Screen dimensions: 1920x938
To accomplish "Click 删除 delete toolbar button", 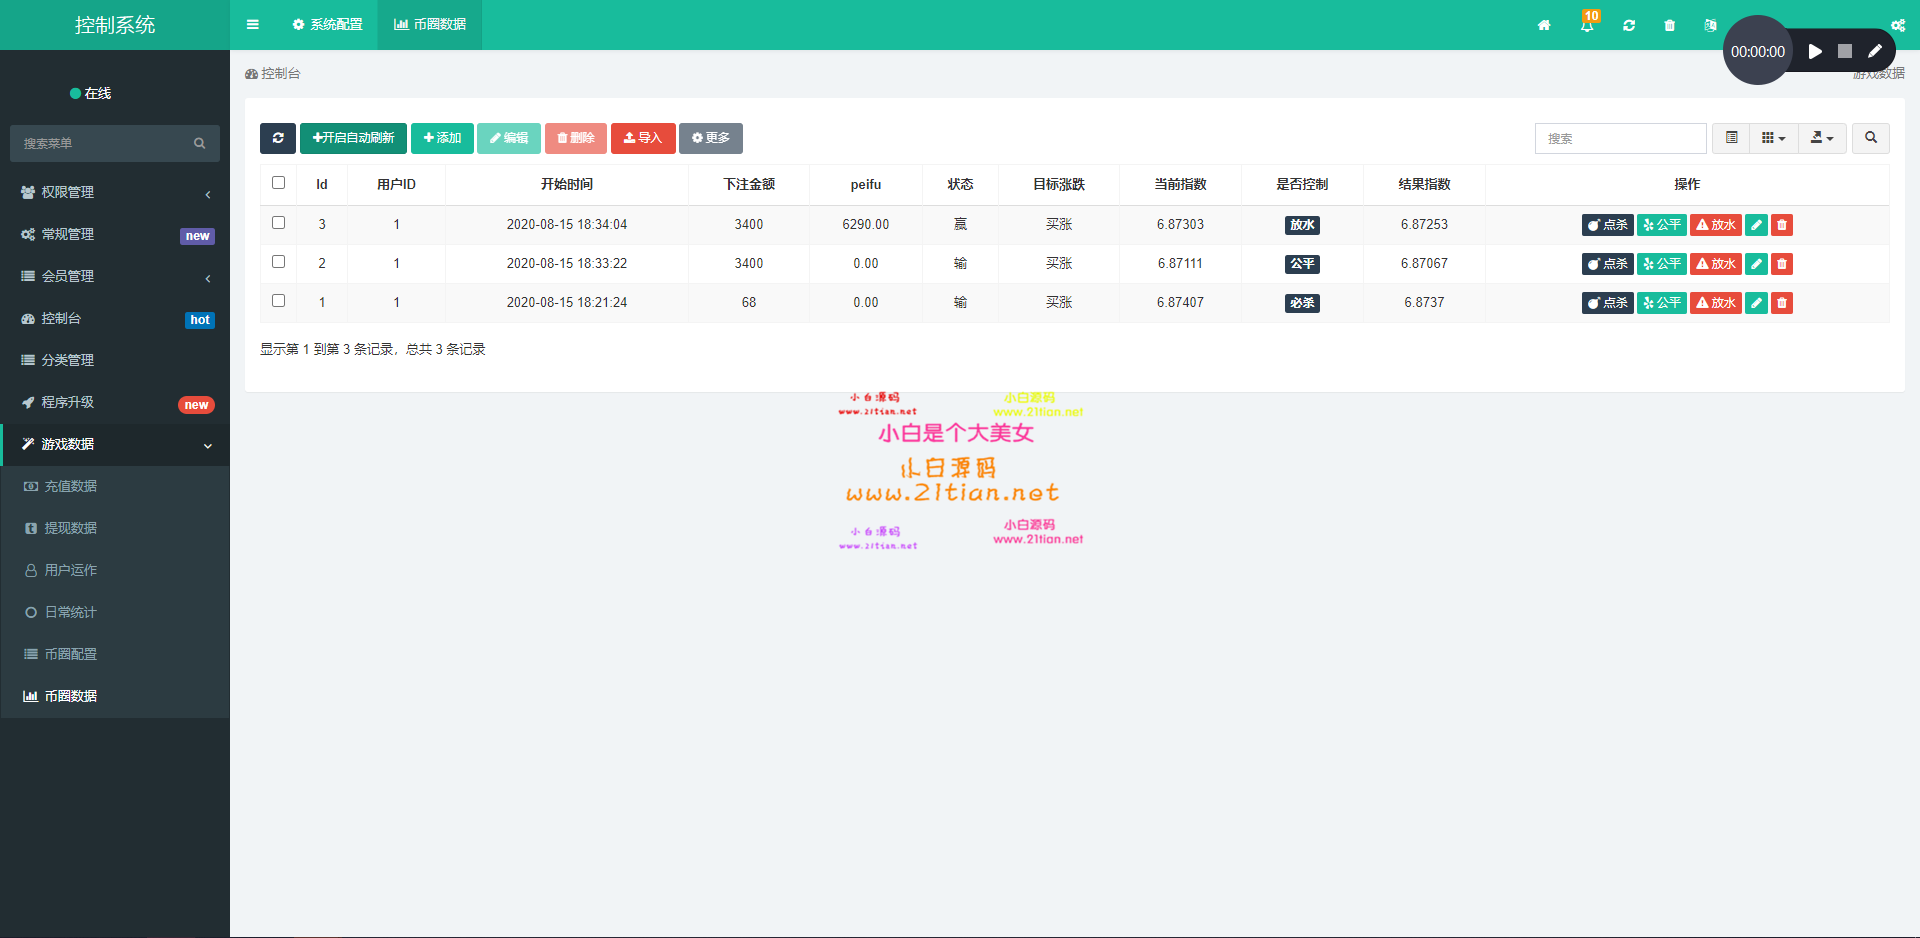I will [576, 138].
